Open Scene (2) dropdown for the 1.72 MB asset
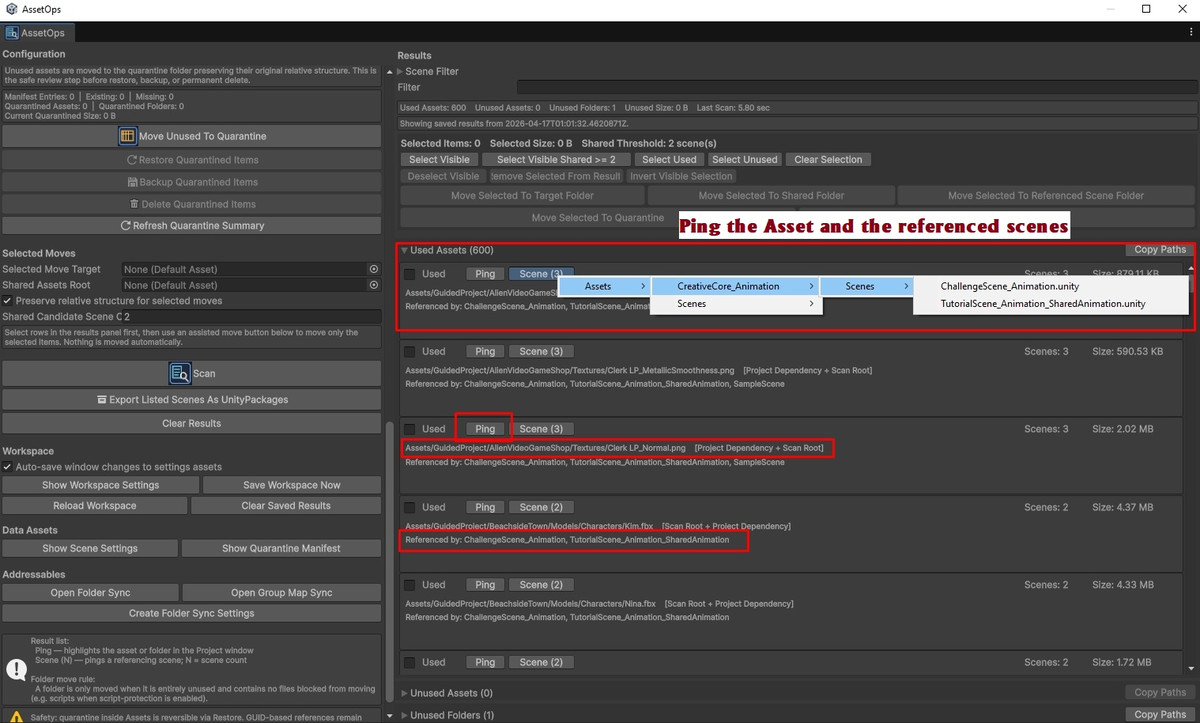 (541, 662)
